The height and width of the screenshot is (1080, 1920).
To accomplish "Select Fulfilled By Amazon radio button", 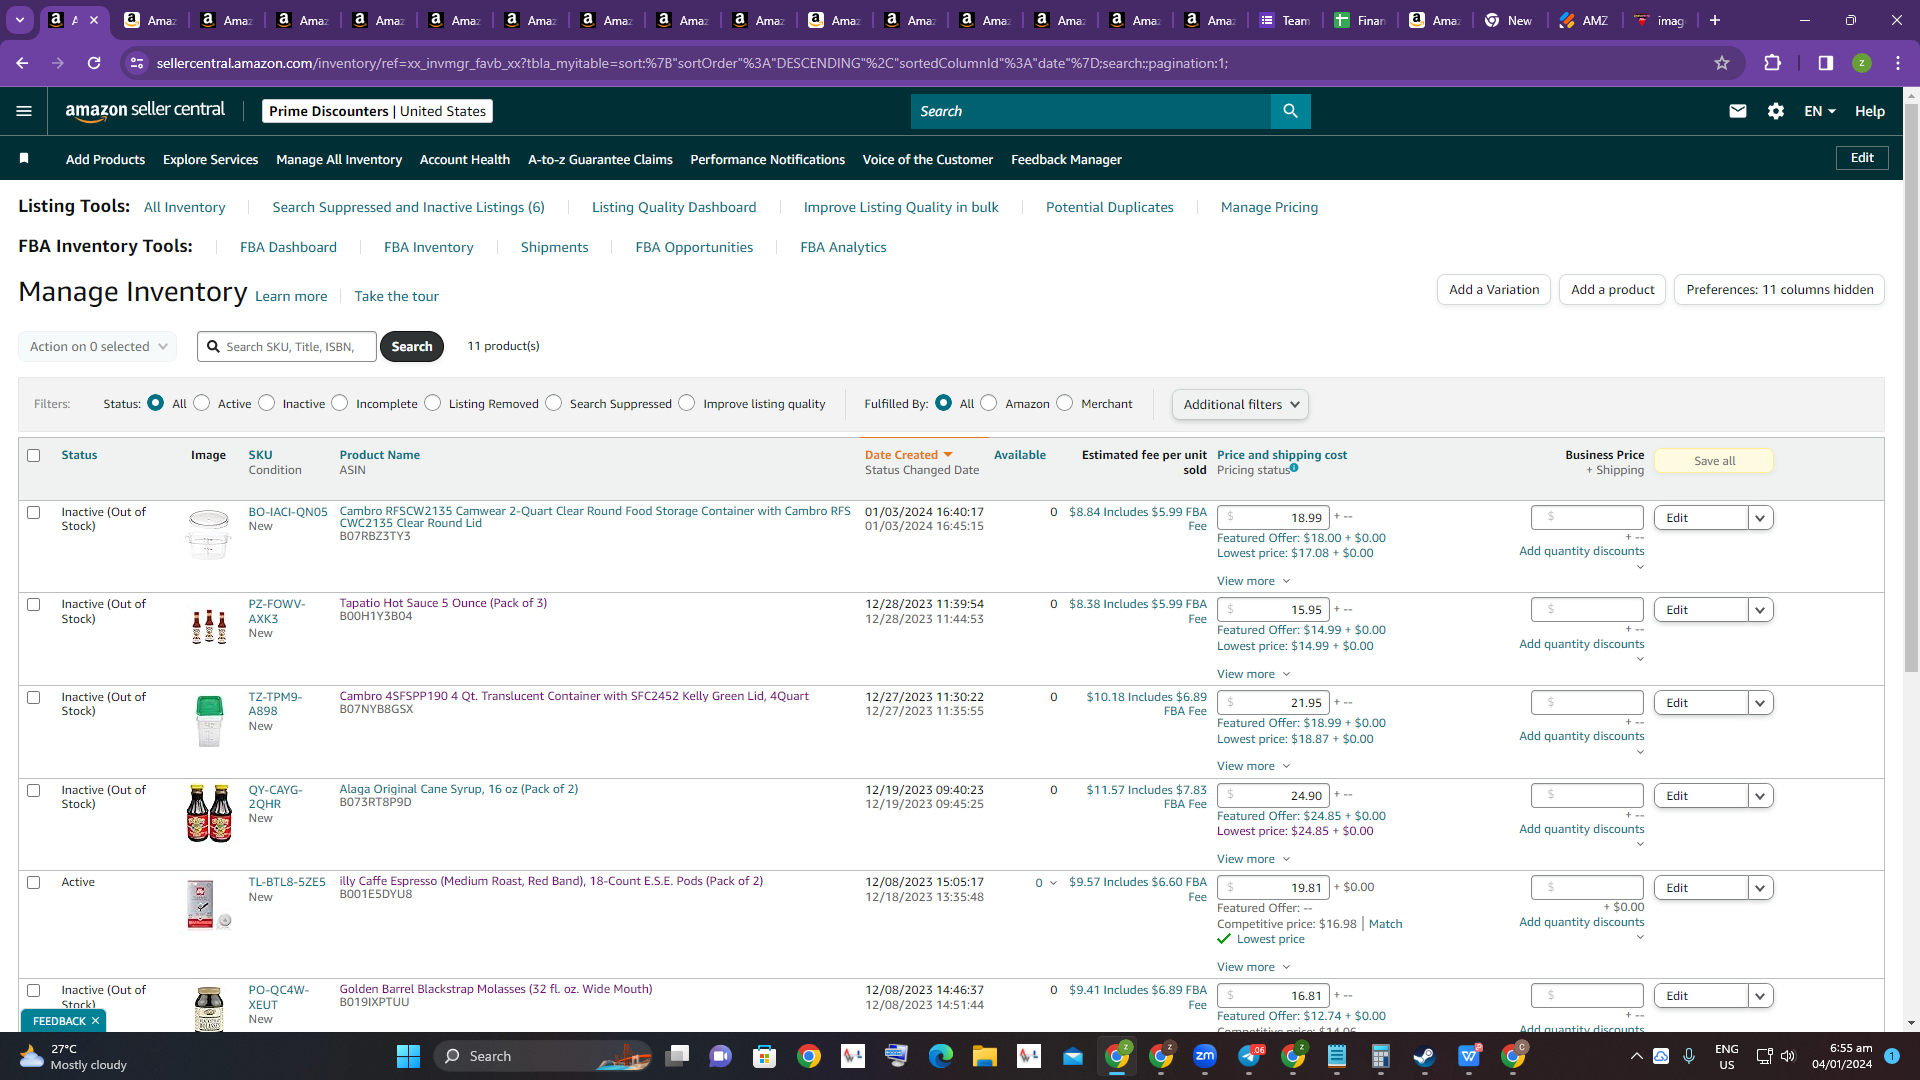I will [988, 403].
